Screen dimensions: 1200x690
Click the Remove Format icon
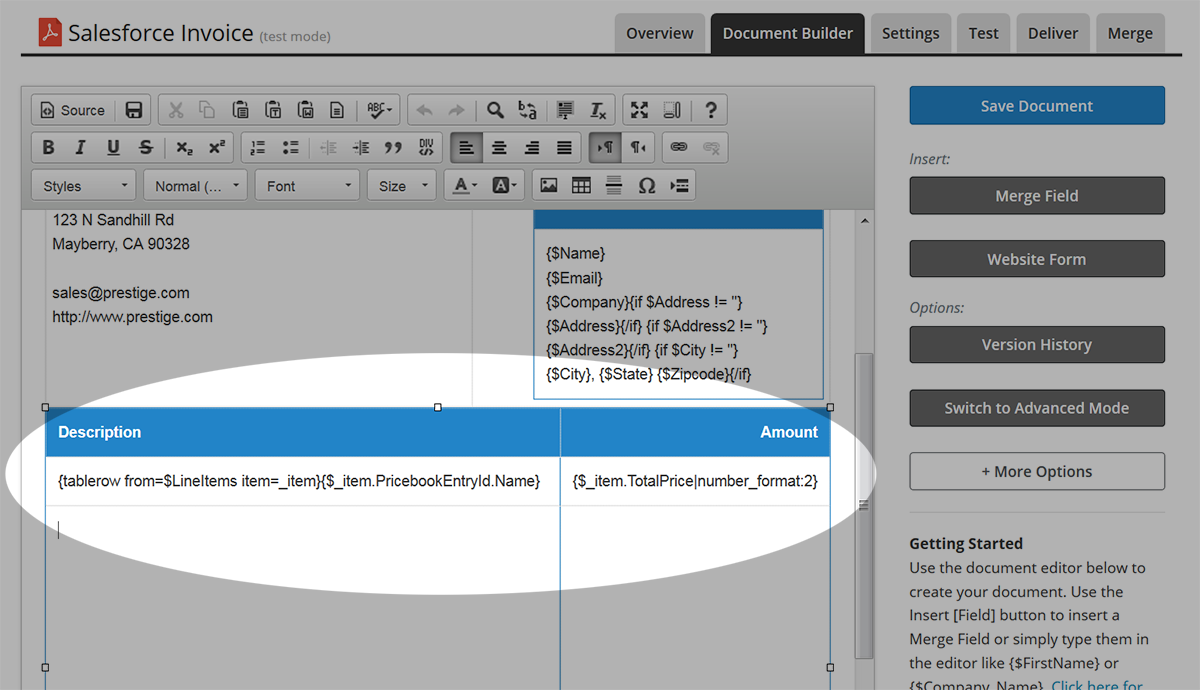coord(598,110)
